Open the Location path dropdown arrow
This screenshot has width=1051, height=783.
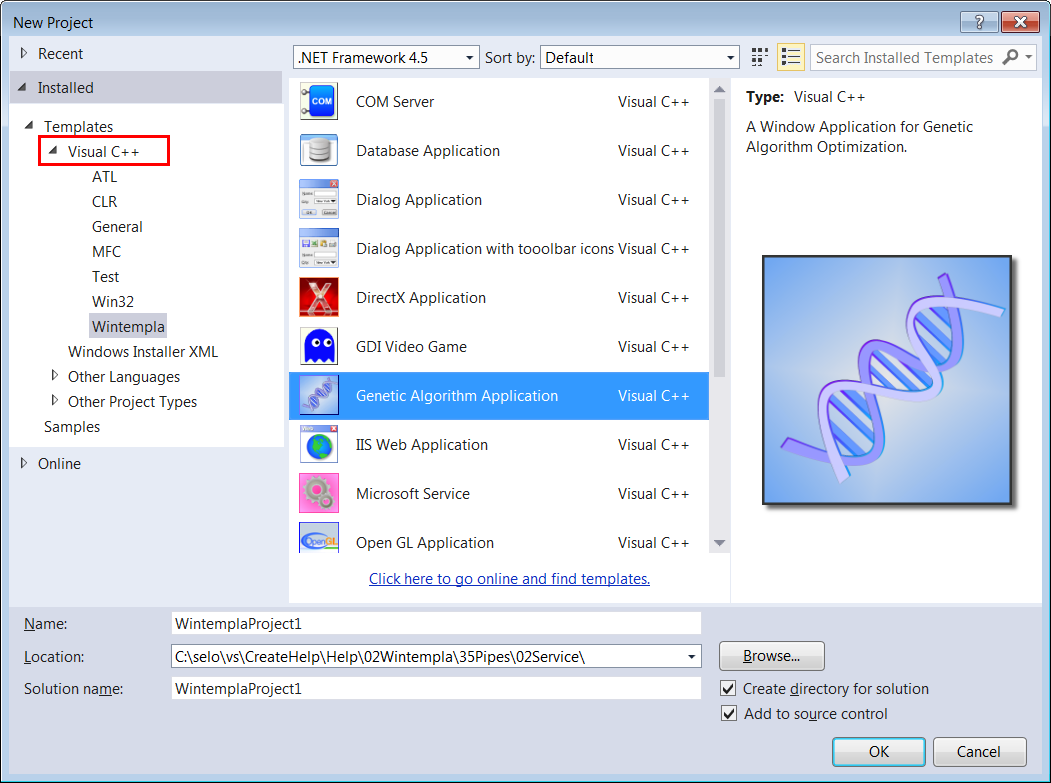[x=691, y=657]
